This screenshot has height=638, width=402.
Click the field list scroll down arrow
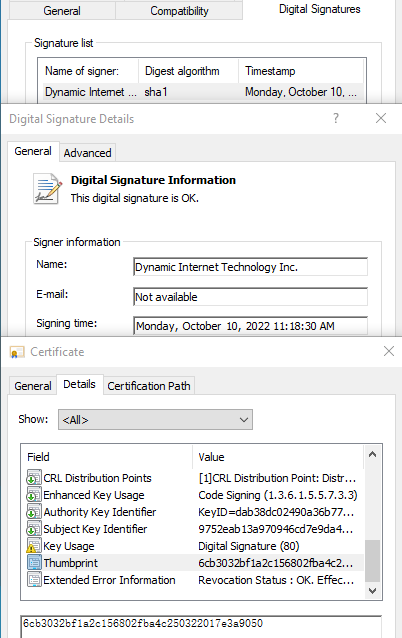372,590
